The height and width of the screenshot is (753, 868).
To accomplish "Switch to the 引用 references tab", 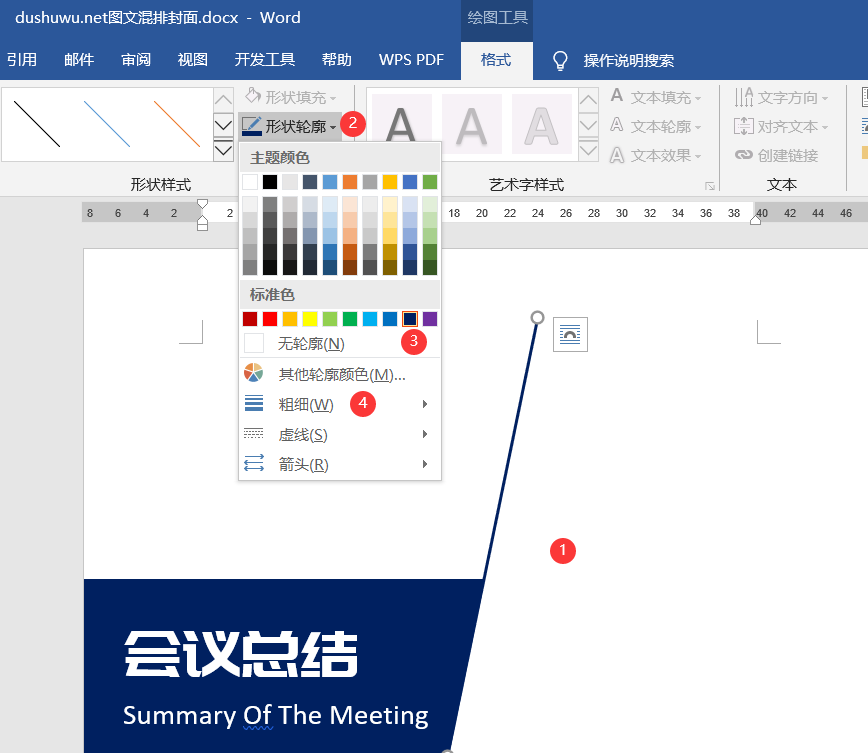I will [x=22, y=60].
